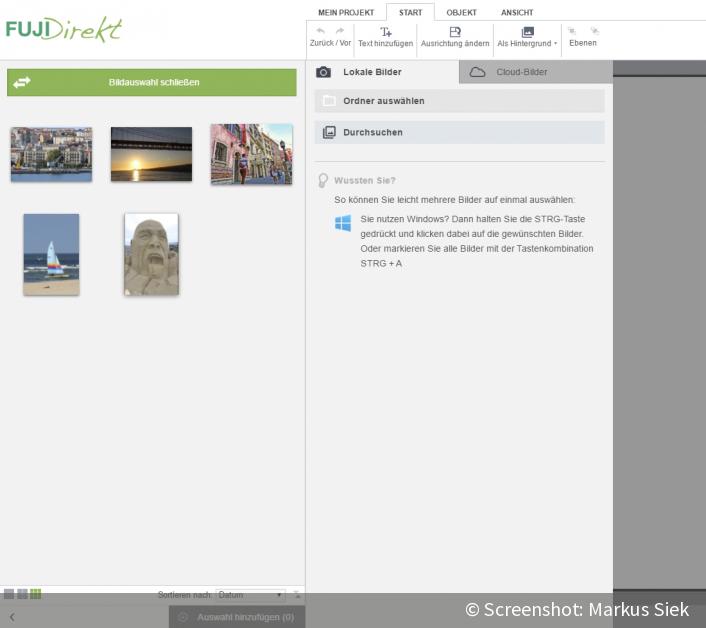Select the sand sculpture face thumbnail
The height and width of the screenshot is (628, 706).
coord(151,254)
